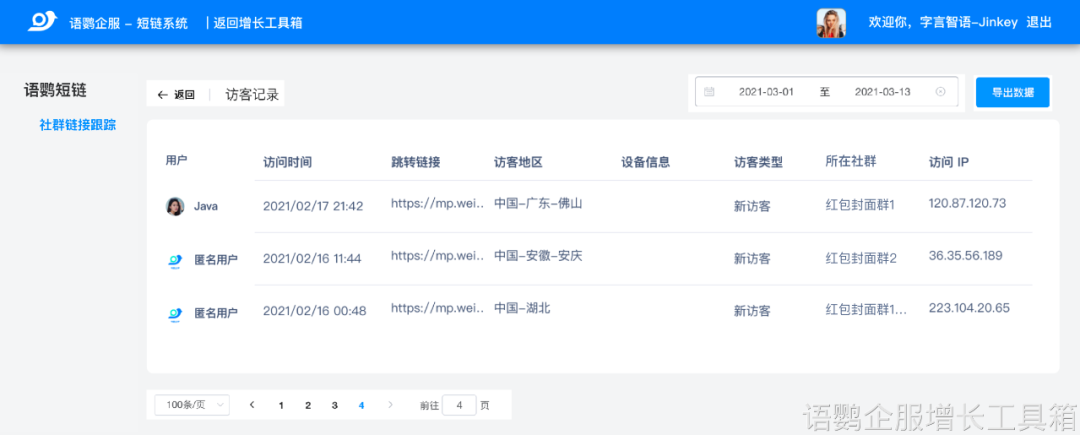
Task: Click the previous page arrow
Action: (x=252, y=405)
